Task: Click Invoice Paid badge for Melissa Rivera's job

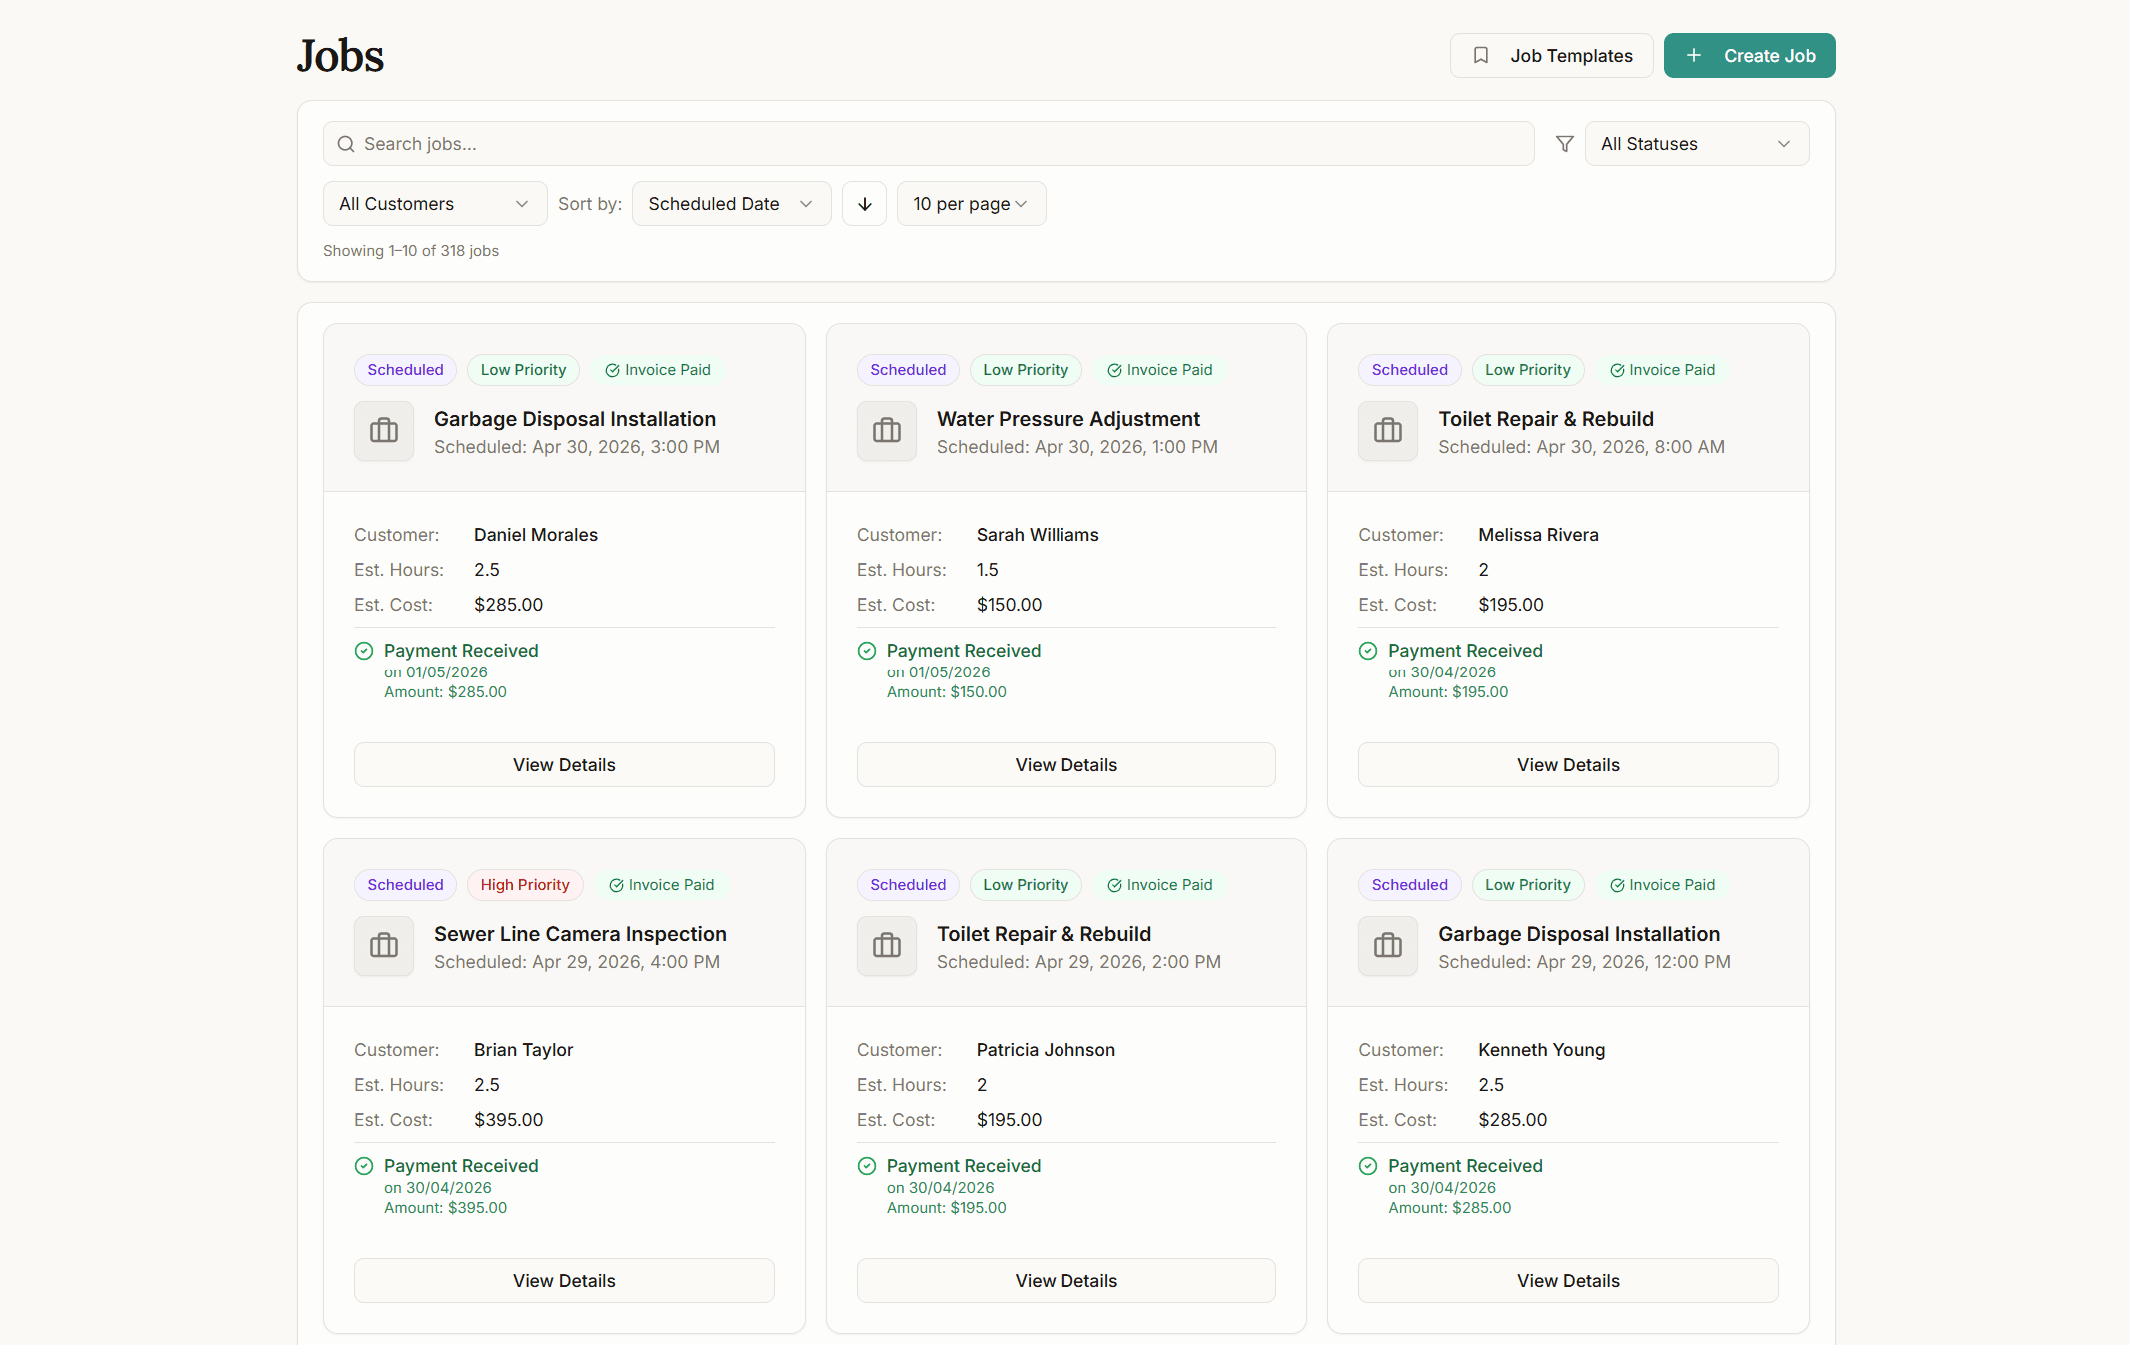Action: [x=1662, y=370]
